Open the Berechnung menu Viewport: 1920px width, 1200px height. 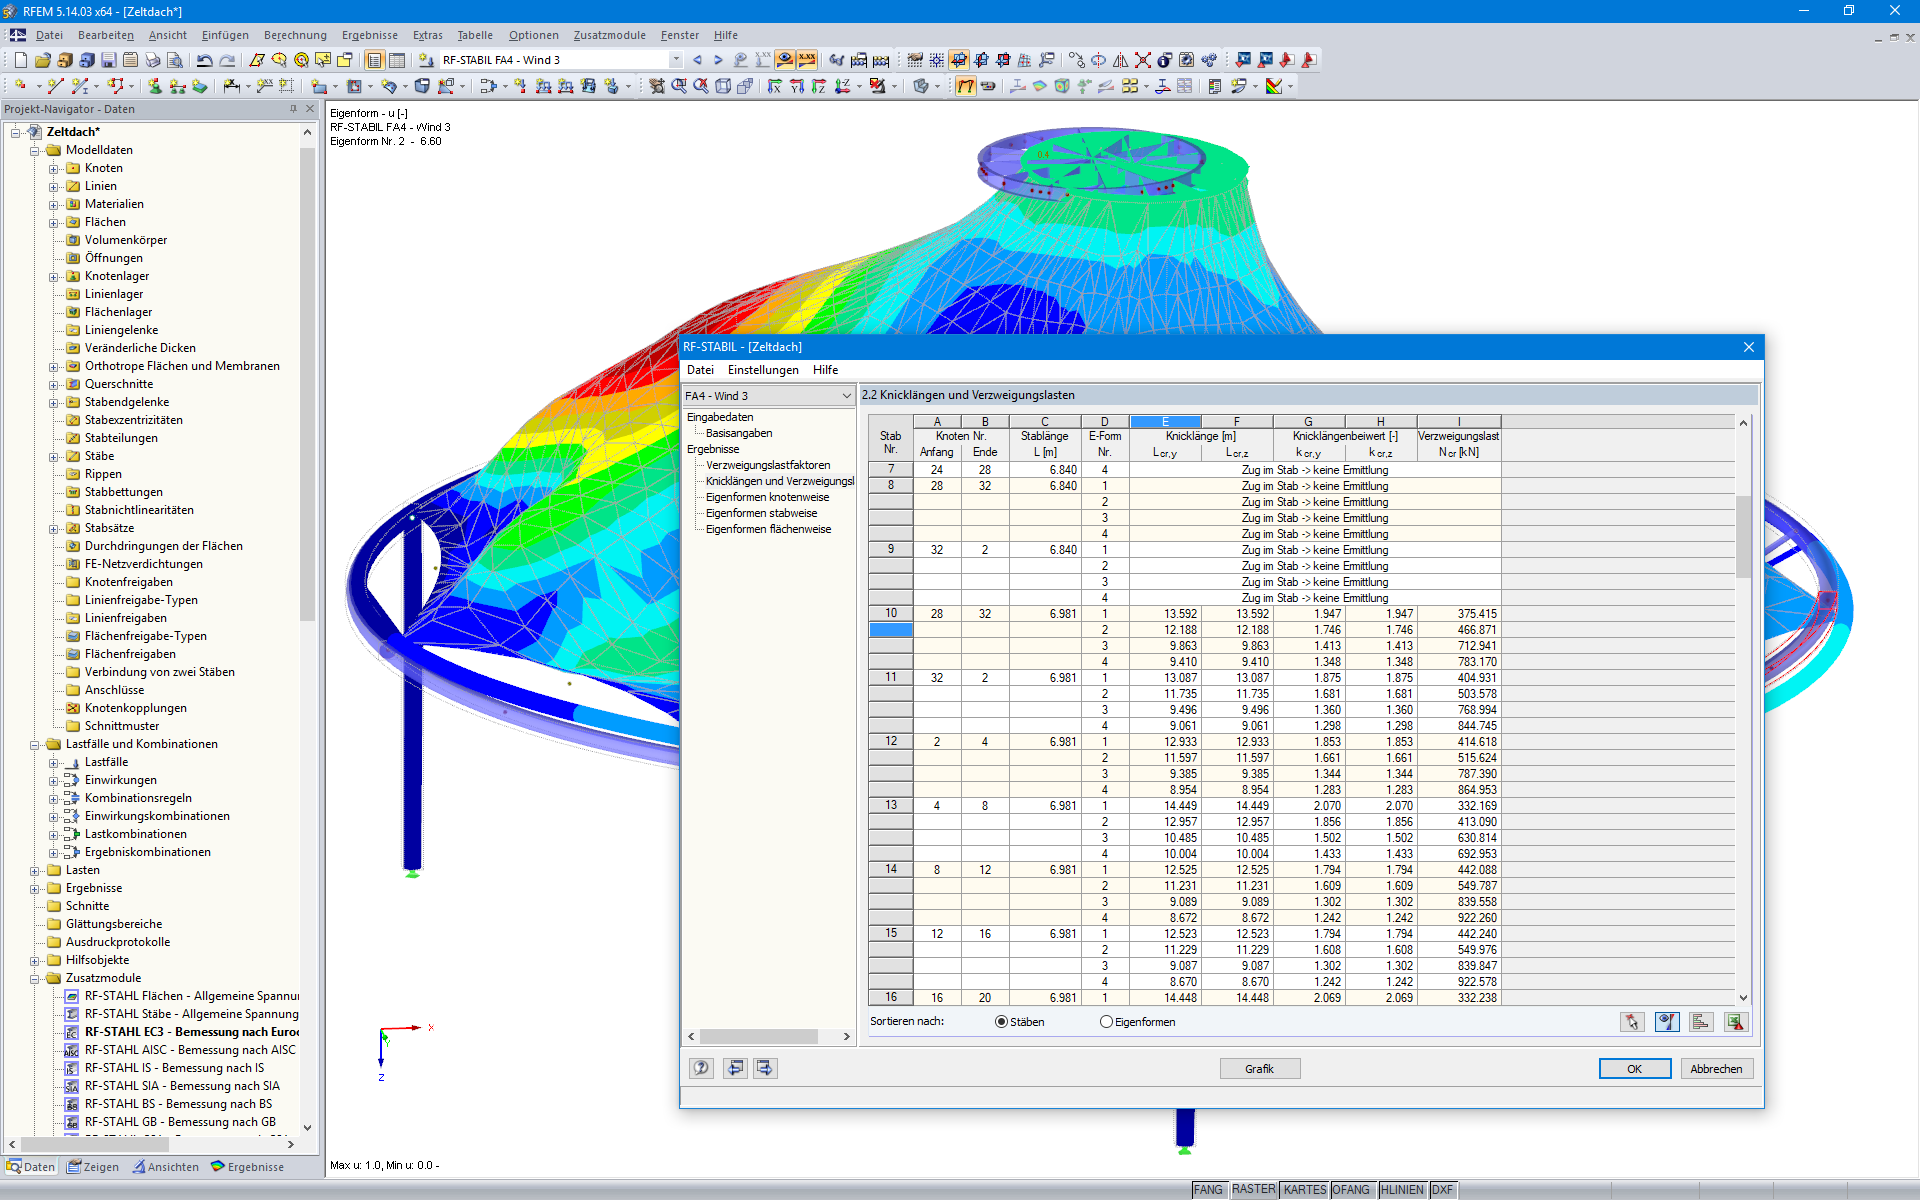click(x=295, y=35)
